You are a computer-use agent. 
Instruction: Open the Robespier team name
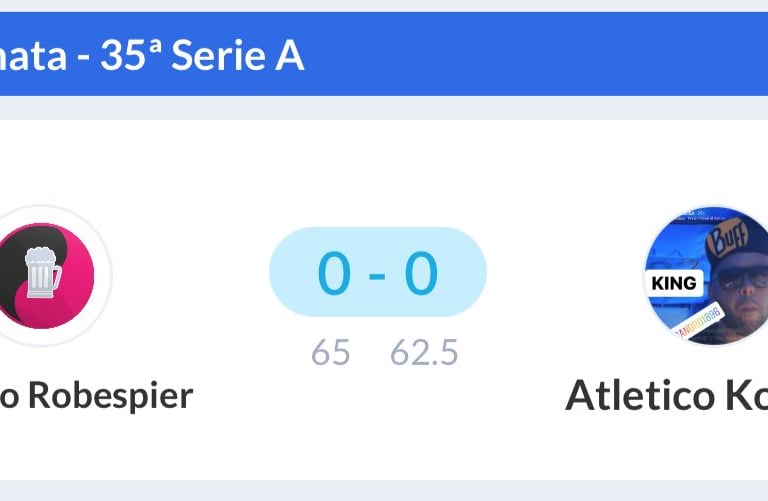tap(95, 396)
